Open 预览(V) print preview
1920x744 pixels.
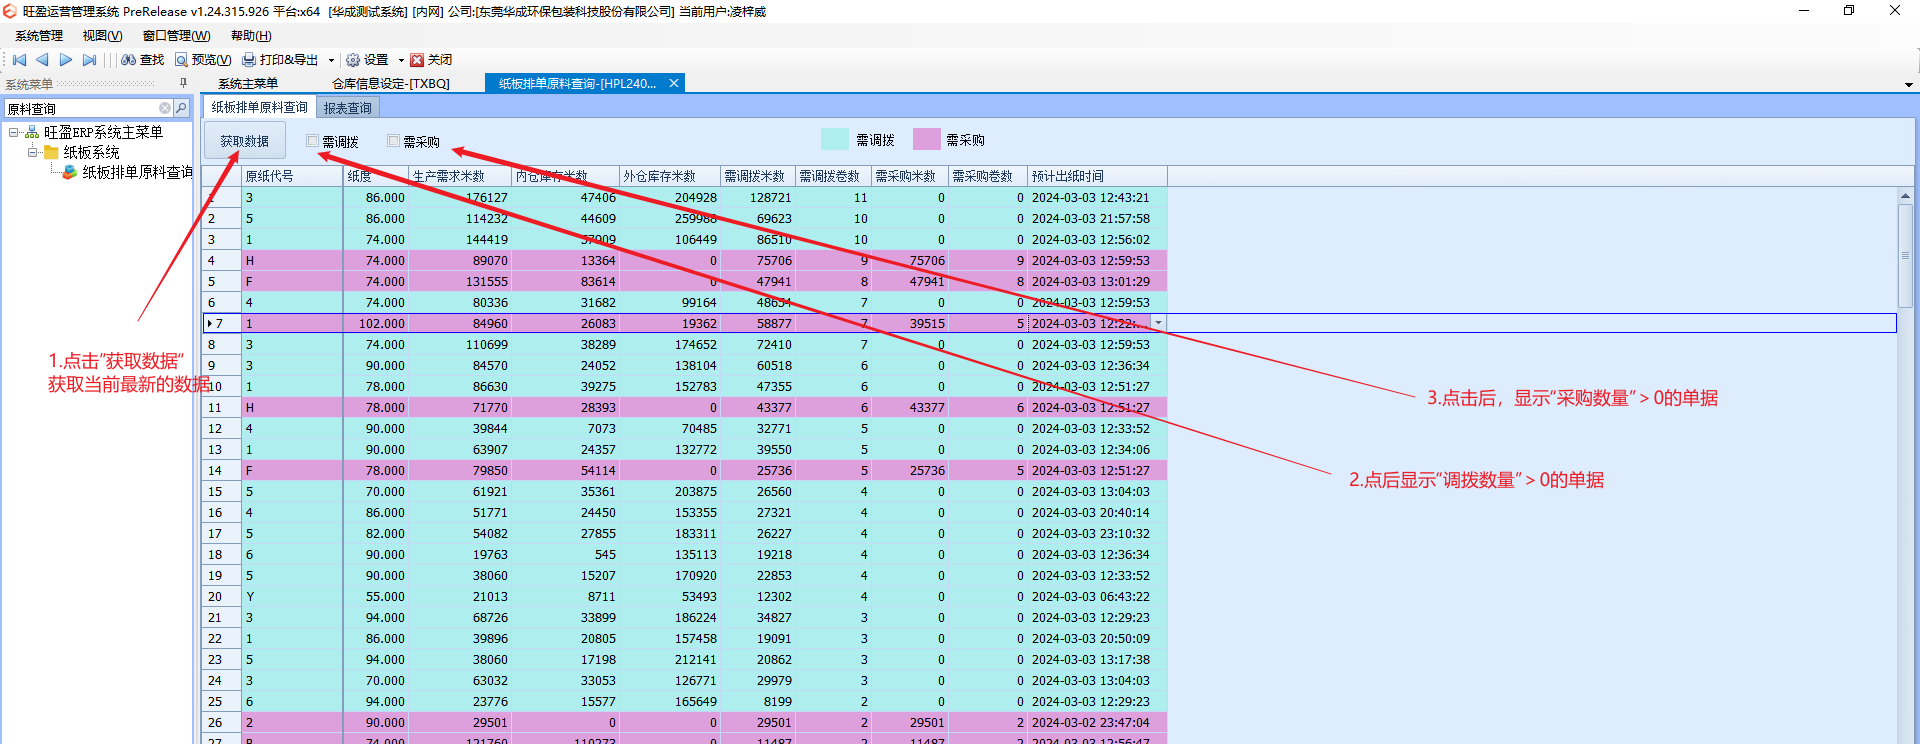pyautogui.click(x=203, y=60)
